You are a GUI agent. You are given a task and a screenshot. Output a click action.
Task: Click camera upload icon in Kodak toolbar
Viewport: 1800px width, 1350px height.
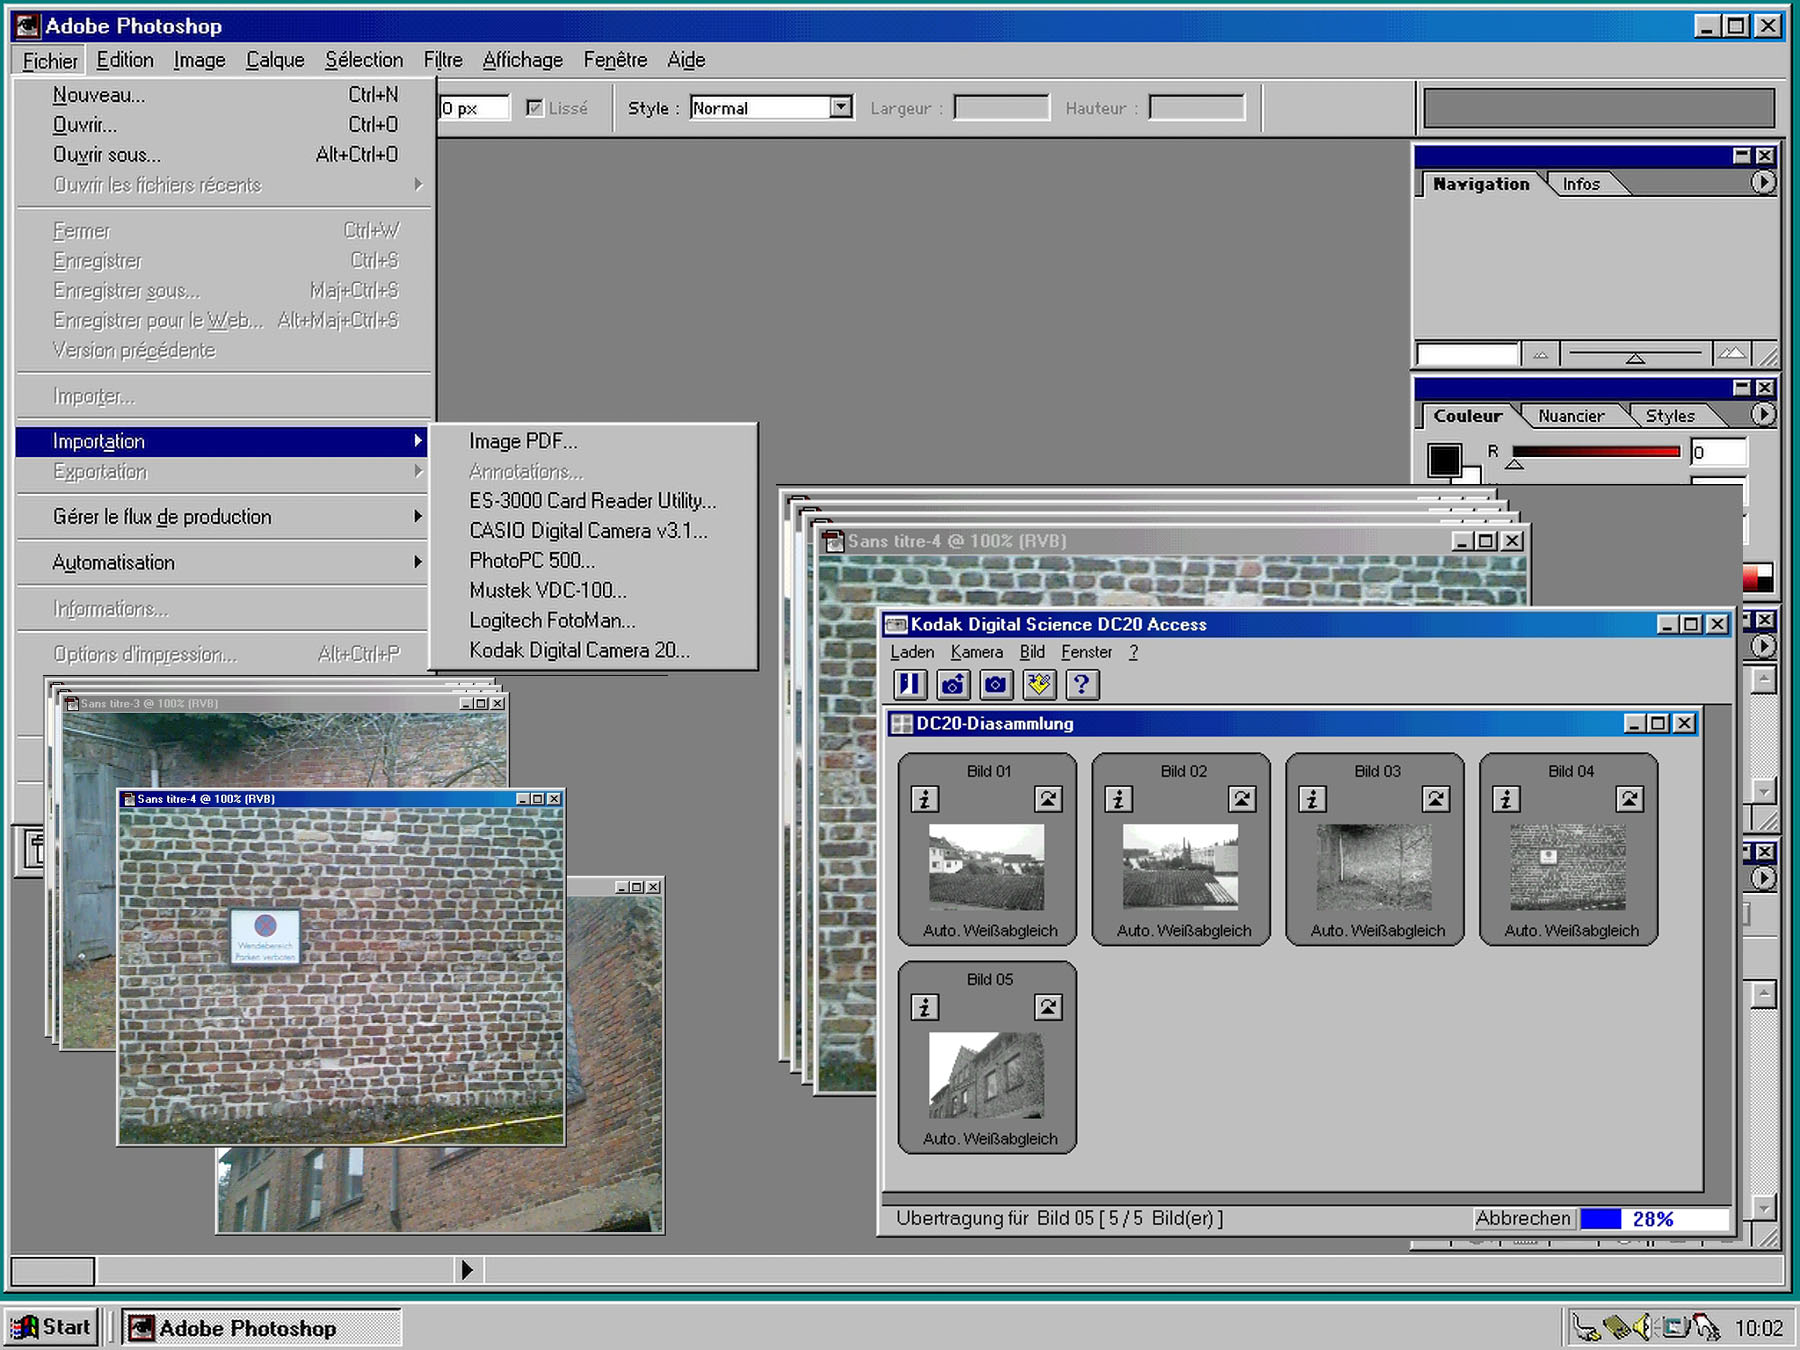[x=953, y=685]
